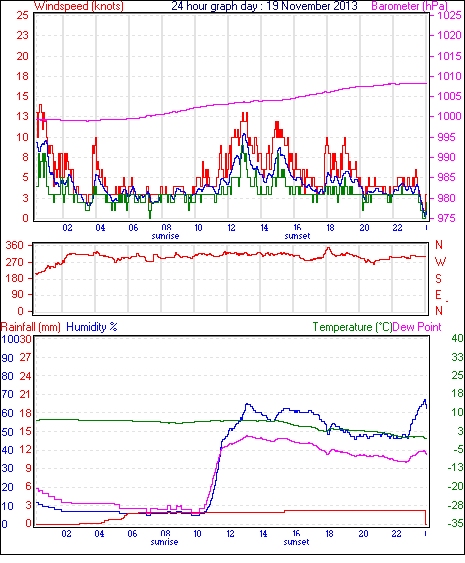Click the Humidity % legend label
The image size is (465, 563).
92,327
